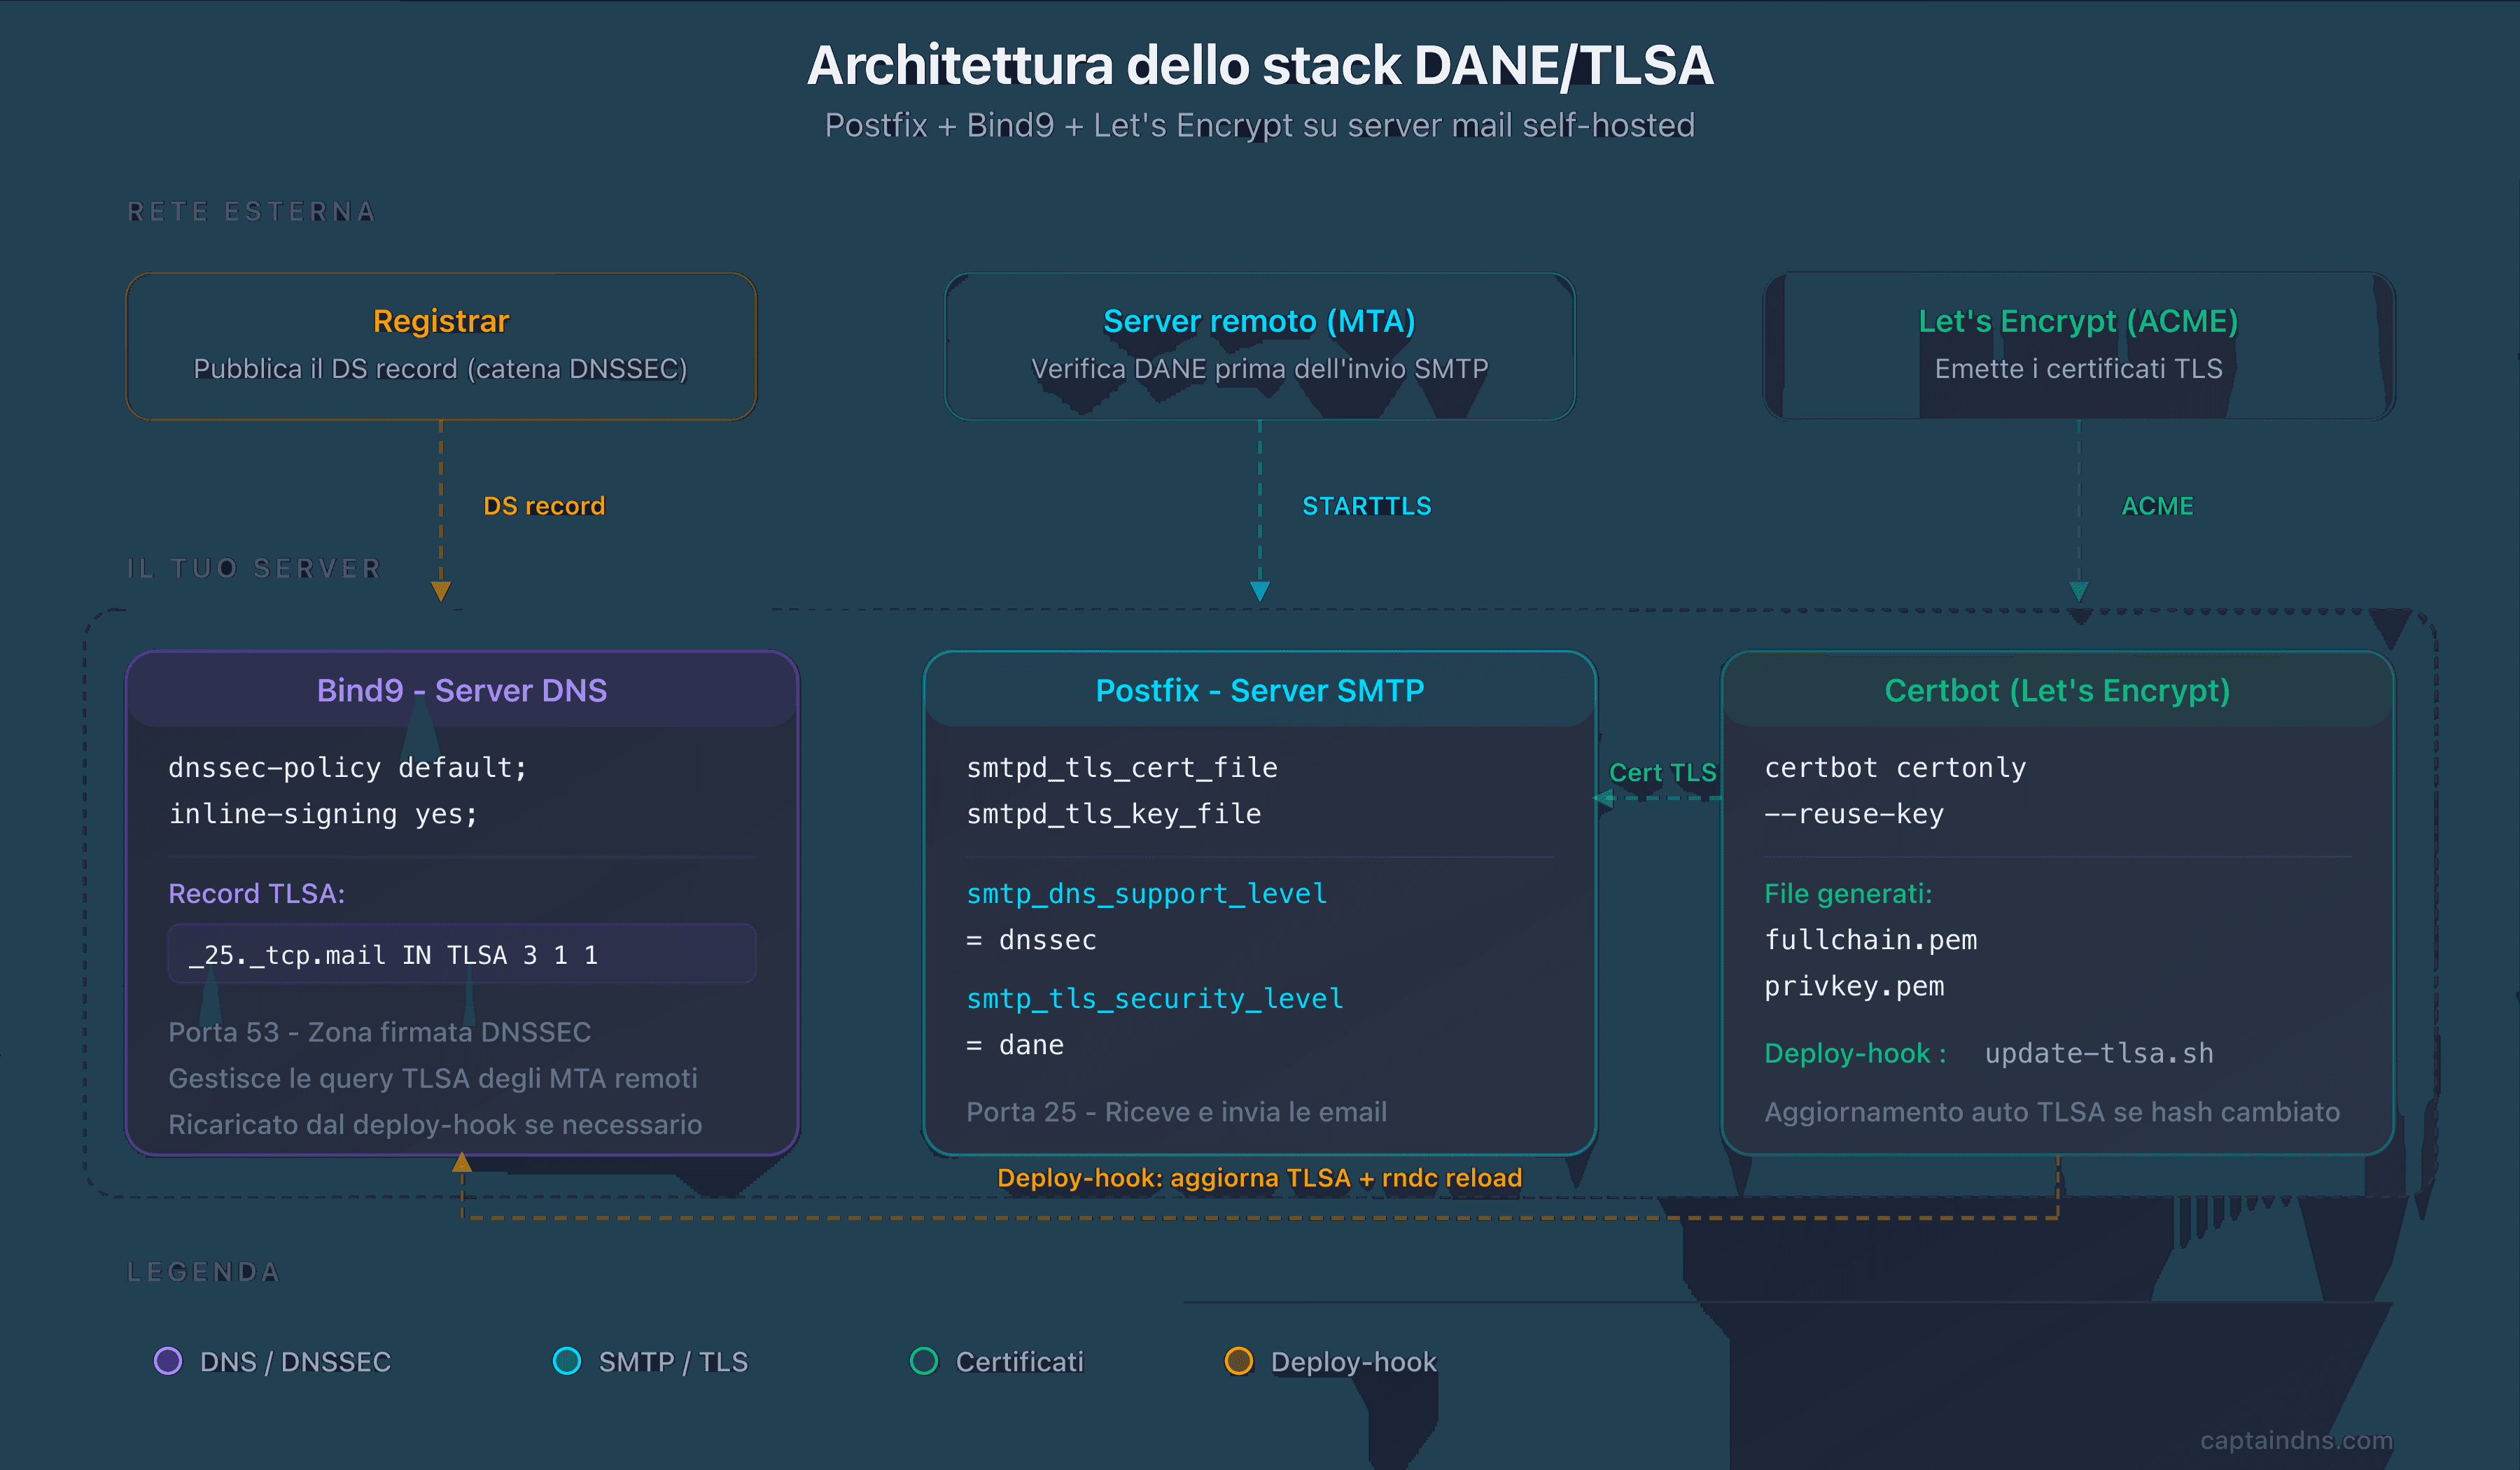Image resolution: width=2520 pixels, height=1470 pixels.
Task: Expand the Postfix - Server SMTP panel
Action: (1259, 690)
